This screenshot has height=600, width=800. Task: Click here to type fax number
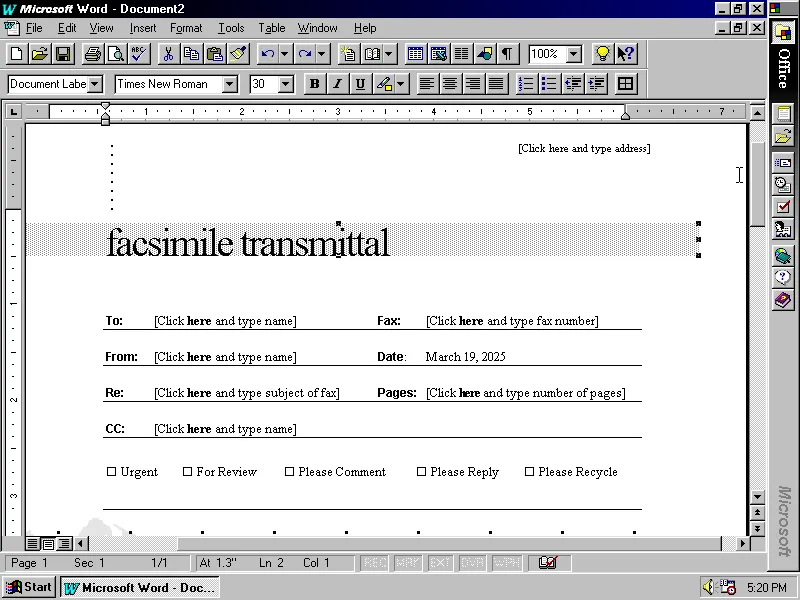coord(511,320)
